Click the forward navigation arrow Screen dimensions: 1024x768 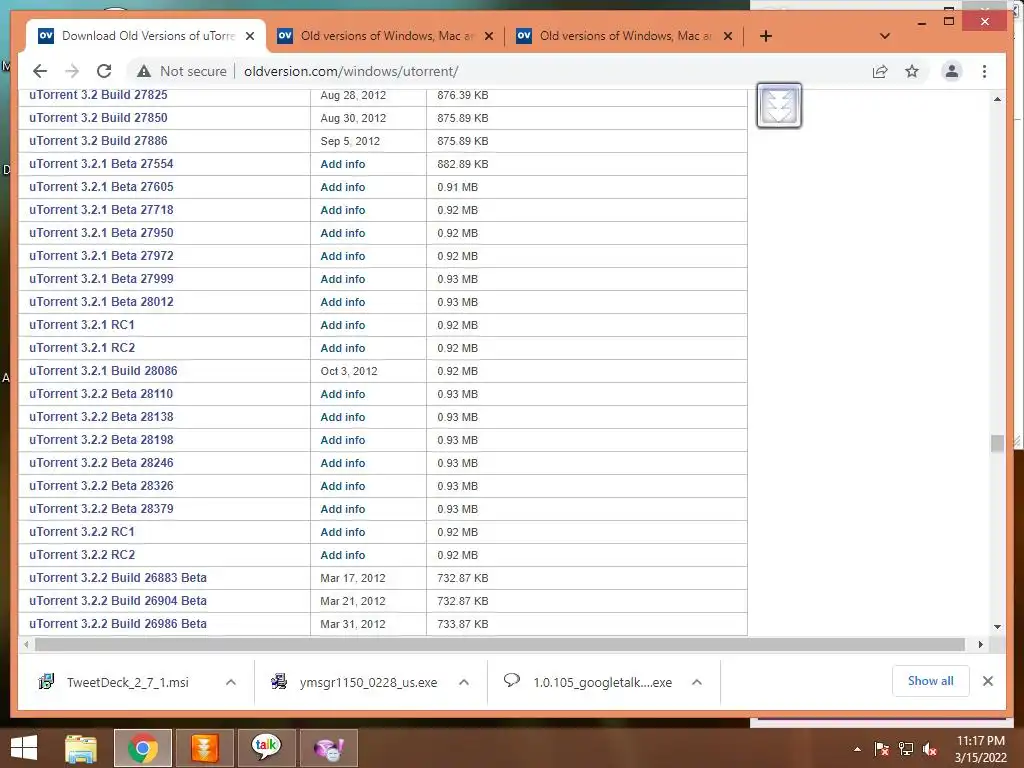tap(72, 71)
